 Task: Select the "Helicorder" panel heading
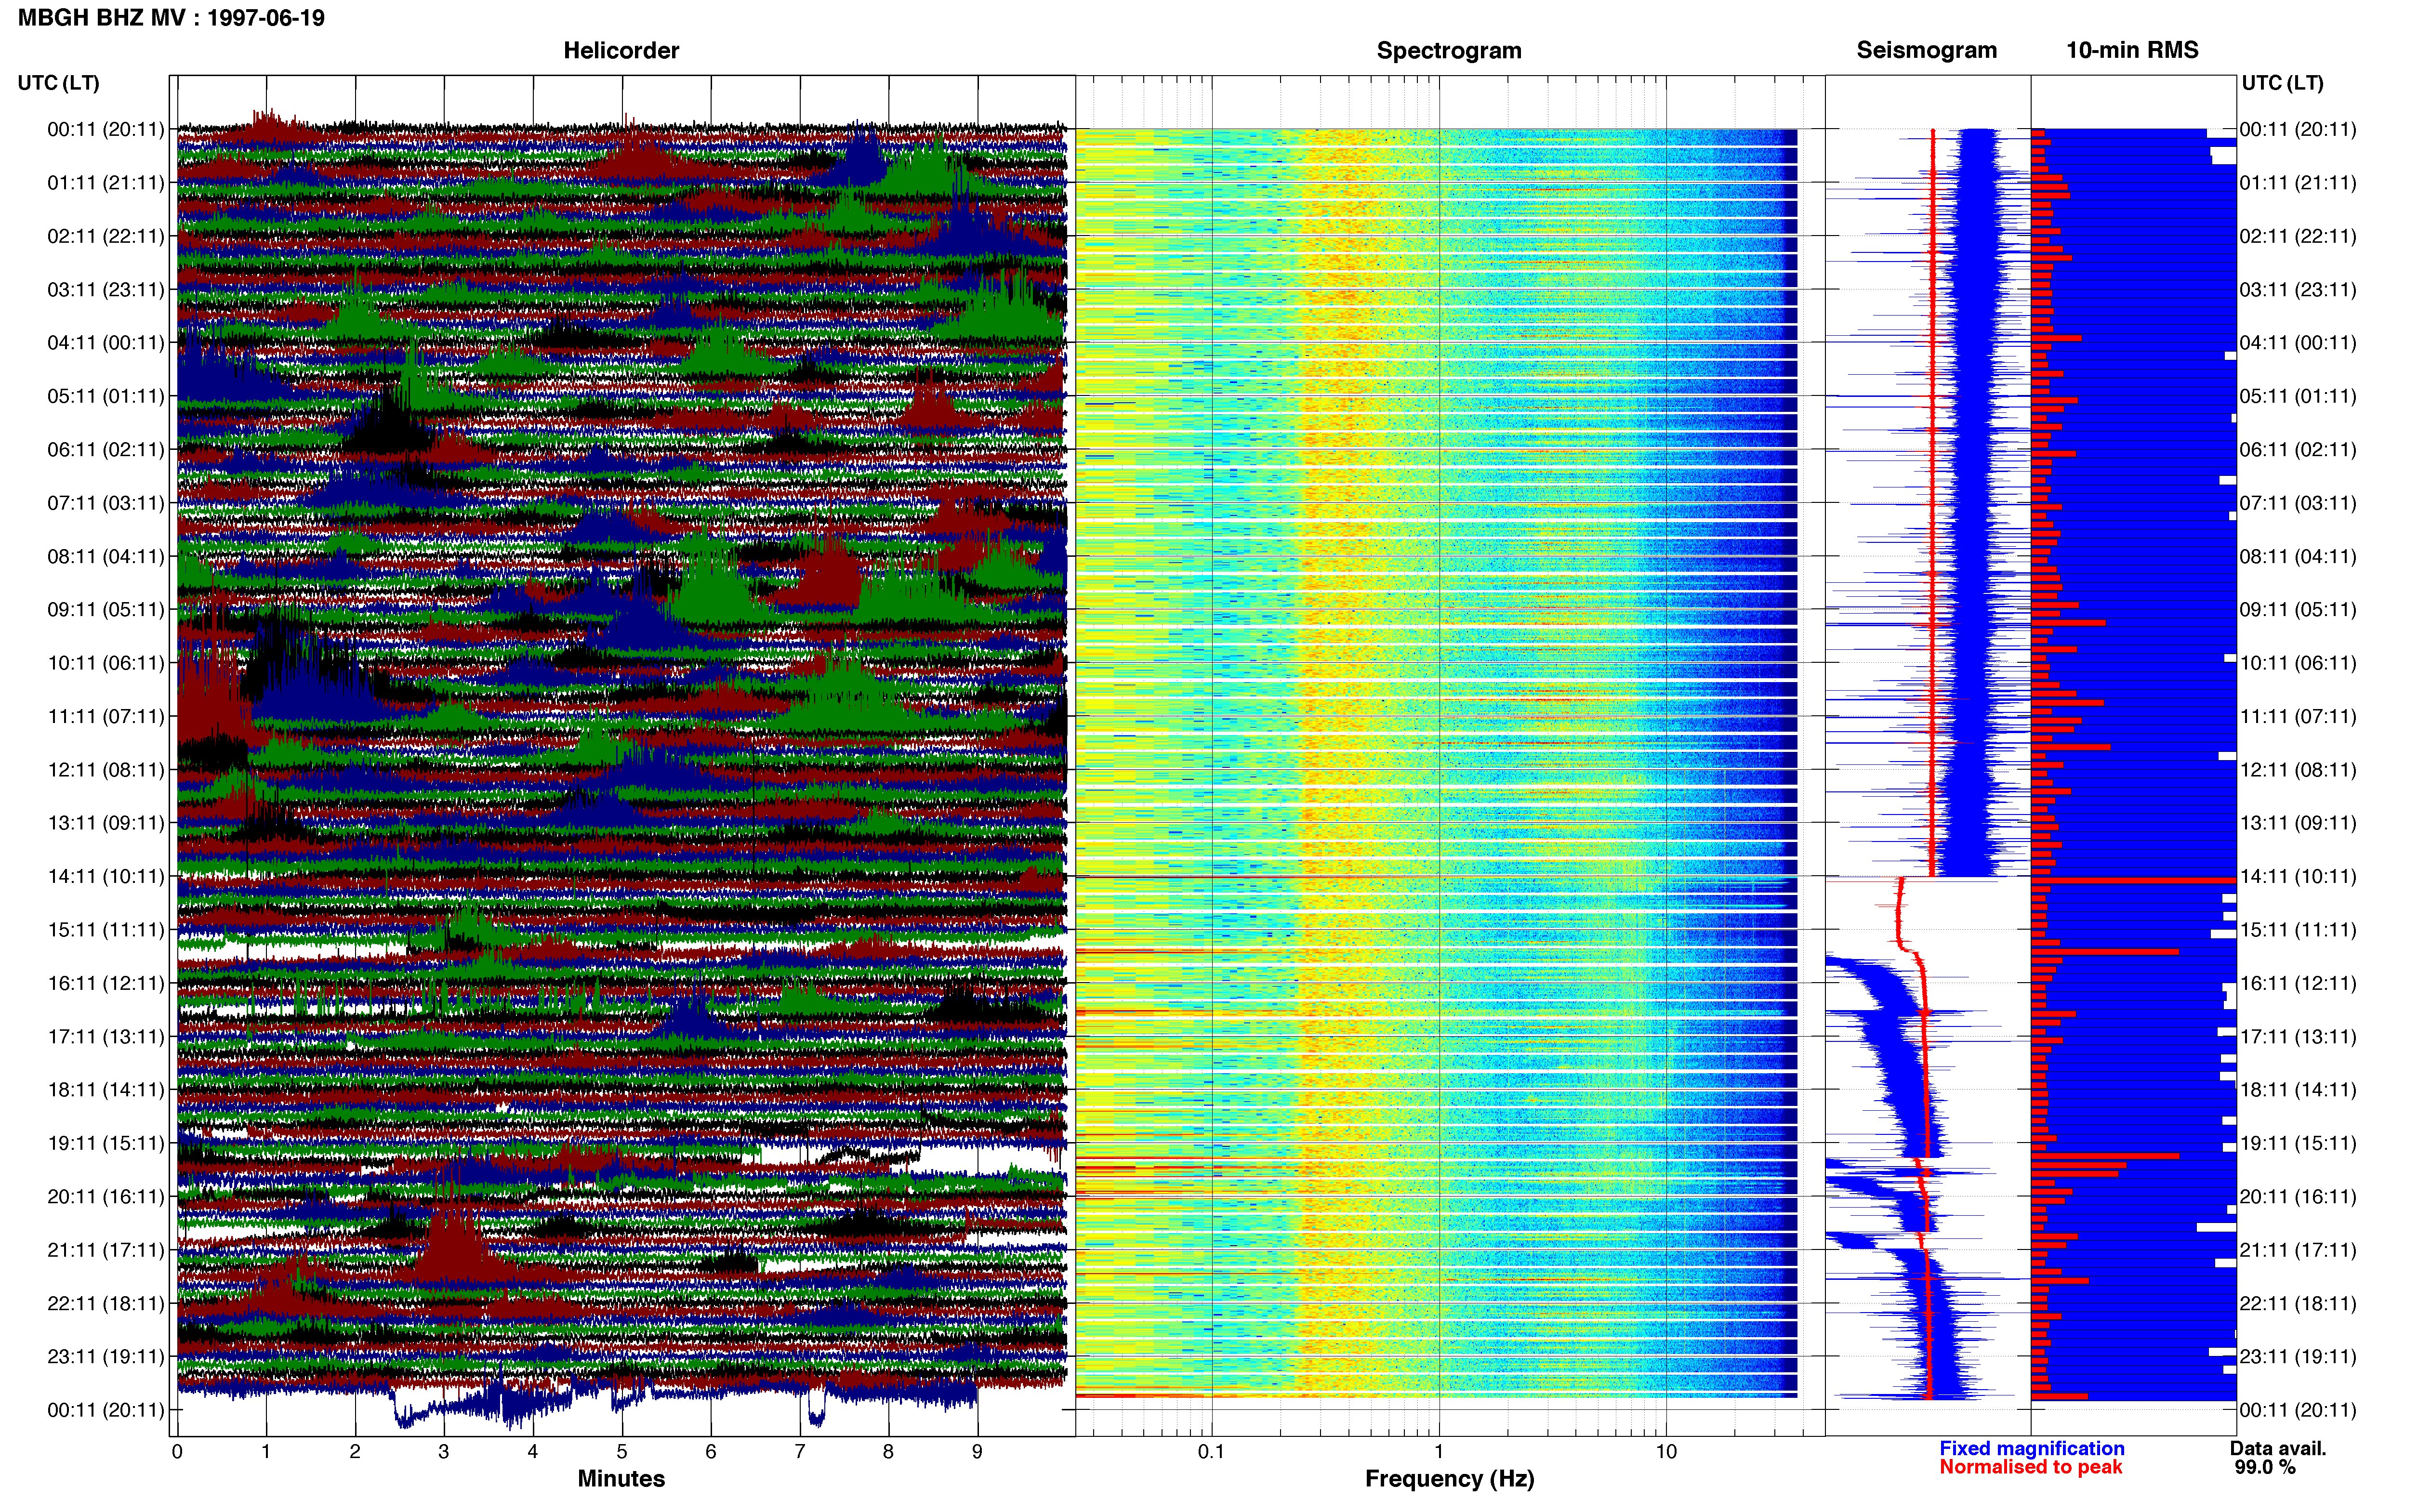point(621,50)
